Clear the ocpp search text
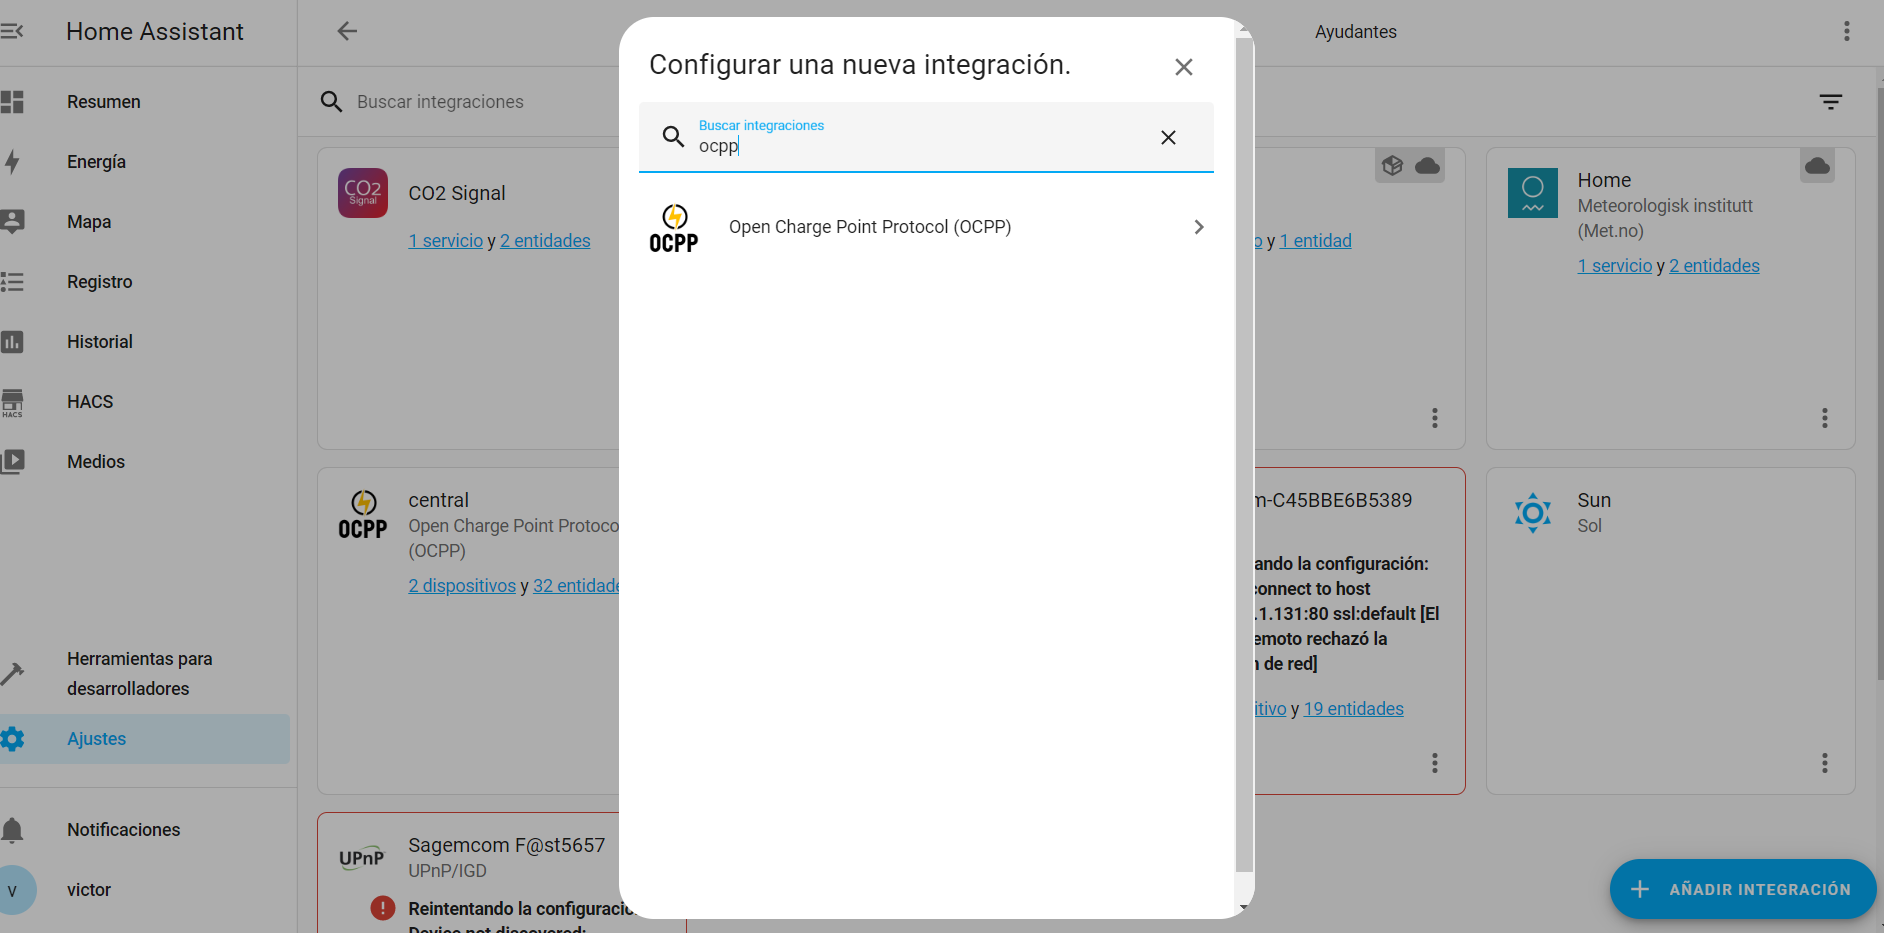The height and width of the screenshot is (933, 1884). [1168, 138]
